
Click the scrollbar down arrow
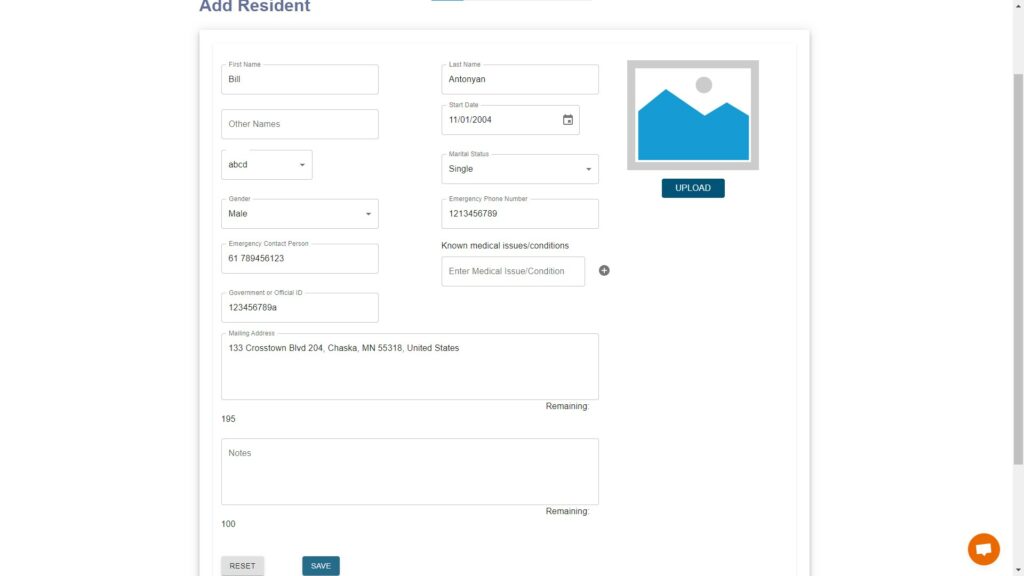(1018, 571)
